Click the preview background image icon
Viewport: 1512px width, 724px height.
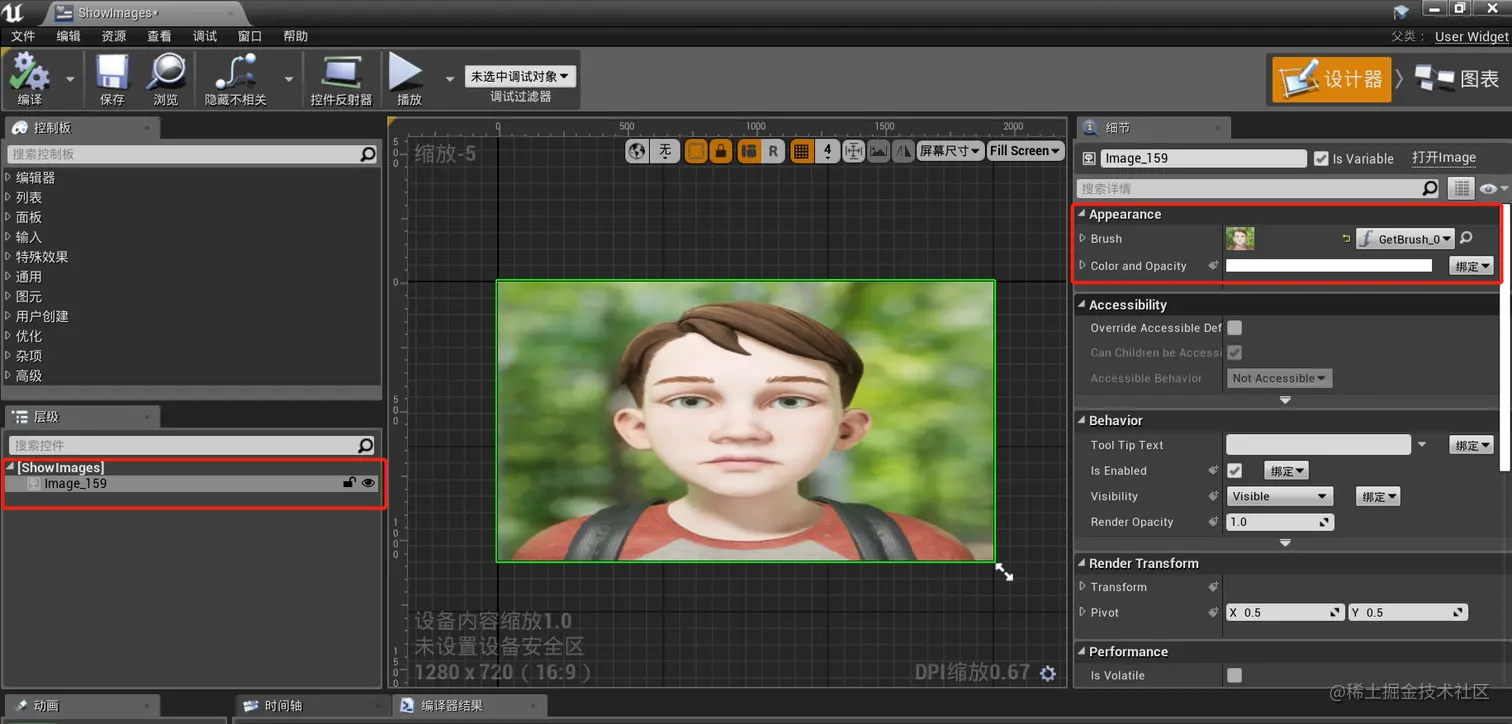point(878,151)
